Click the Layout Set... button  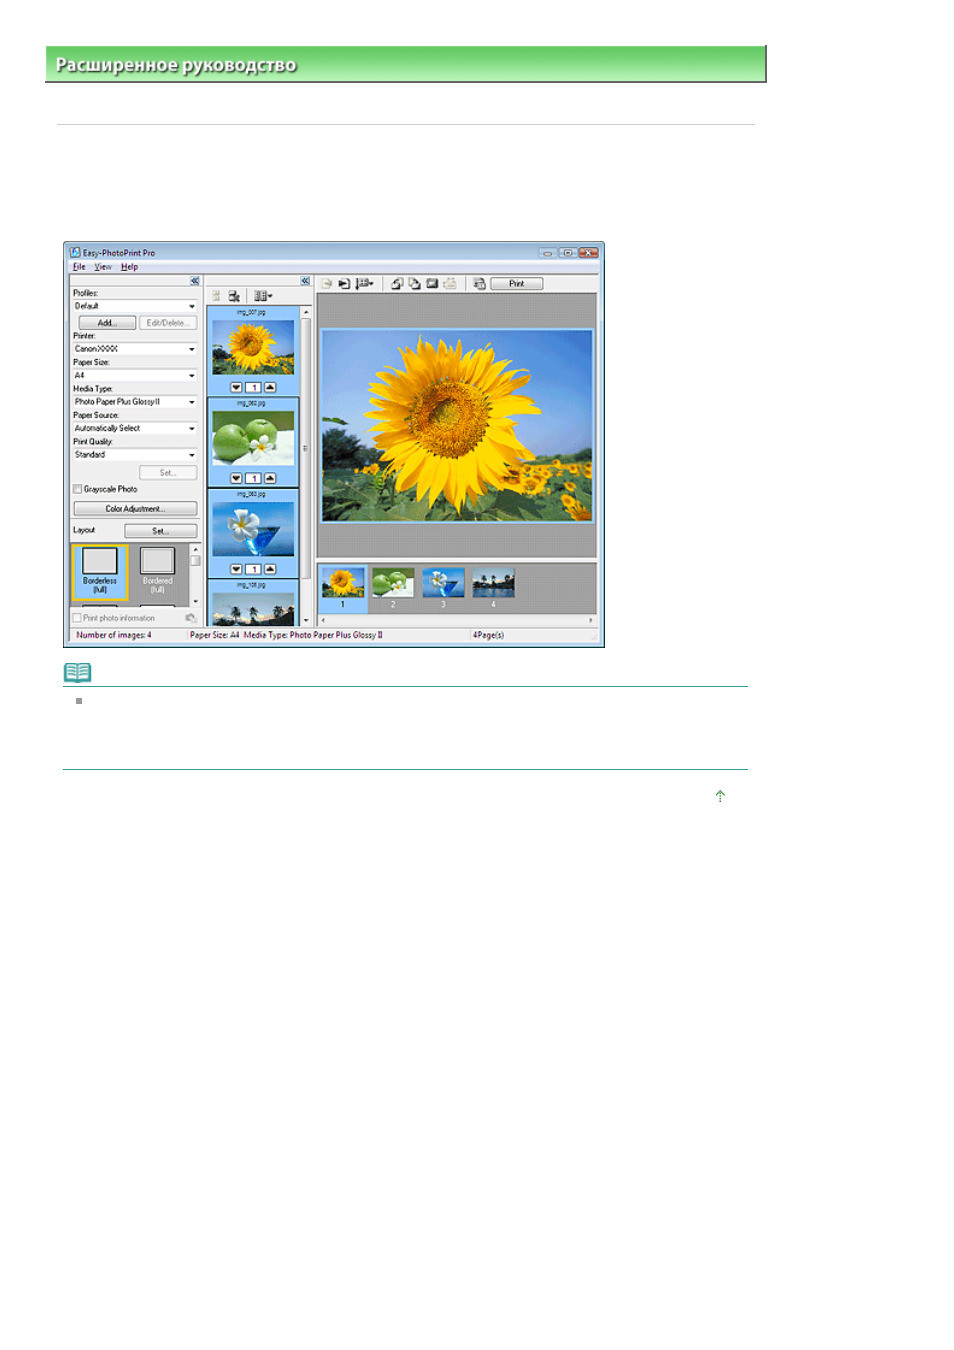[160, 531]
